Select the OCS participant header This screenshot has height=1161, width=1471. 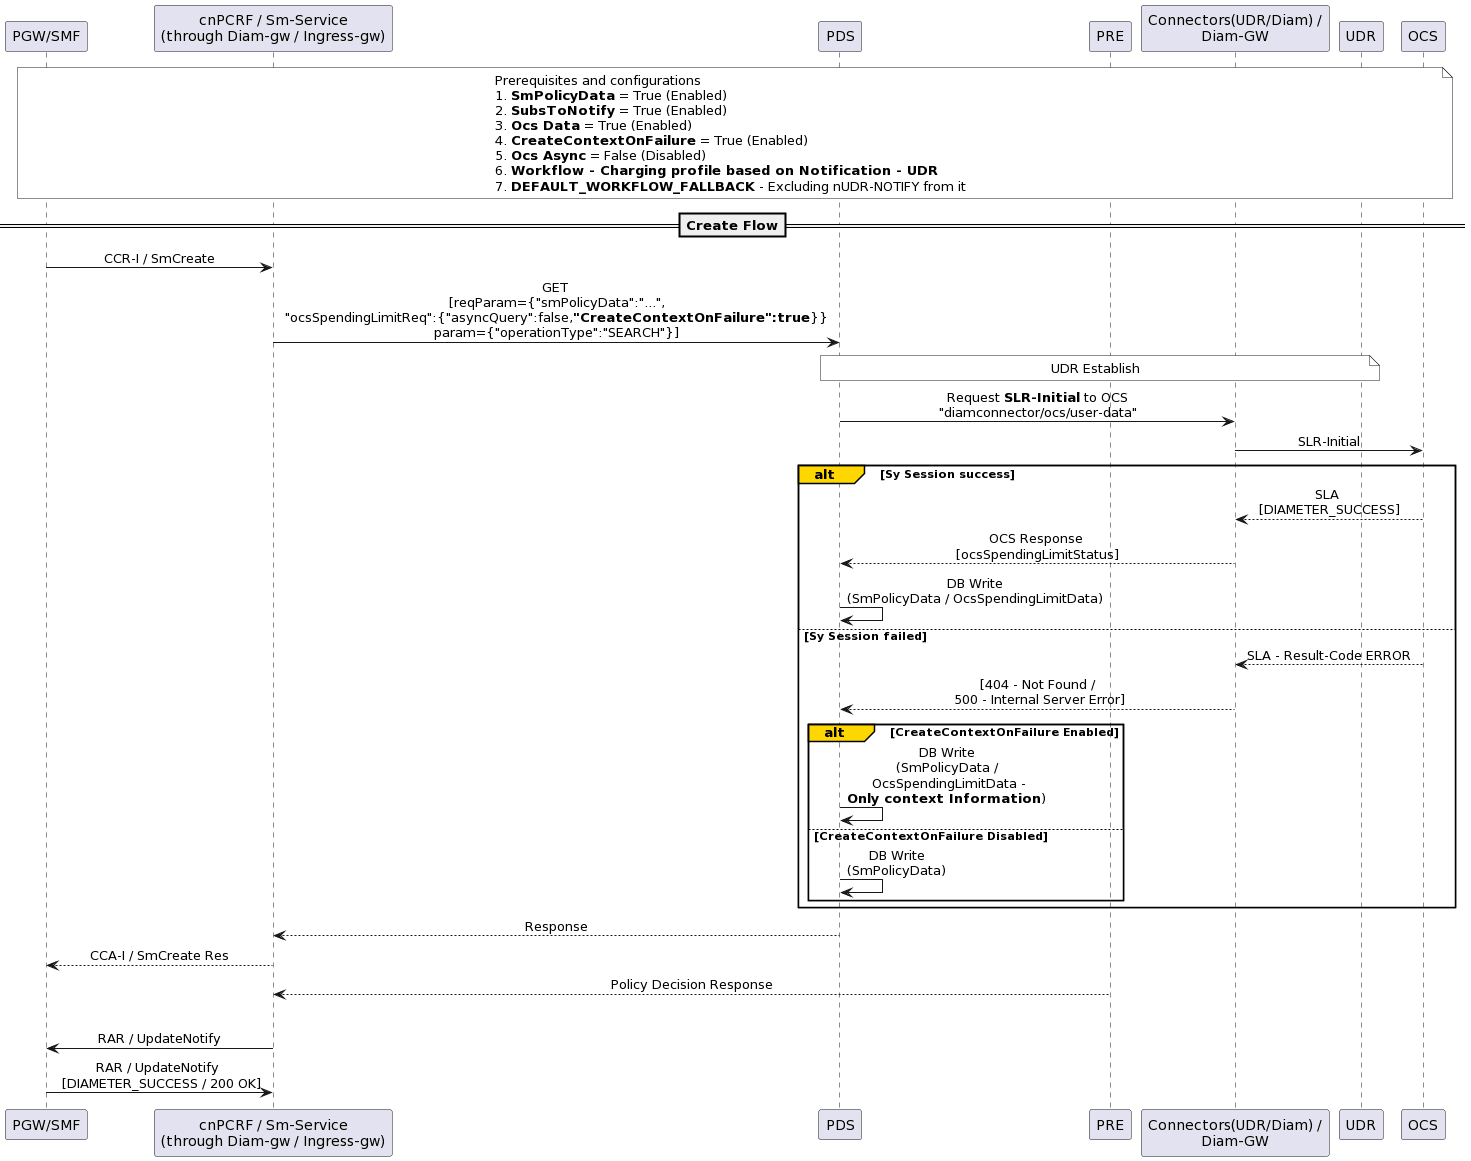pyautogui.click(x=1423, y=36)
